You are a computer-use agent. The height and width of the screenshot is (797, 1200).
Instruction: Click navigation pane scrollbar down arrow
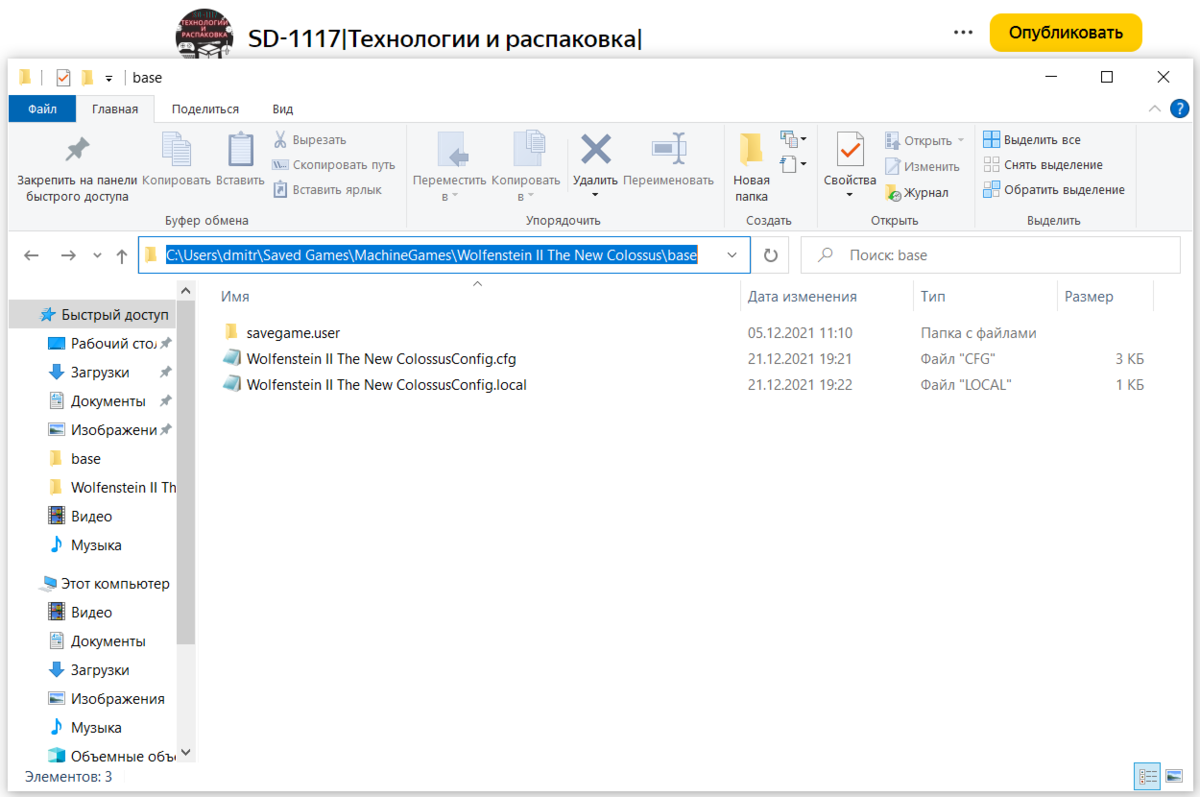point(186,752)
